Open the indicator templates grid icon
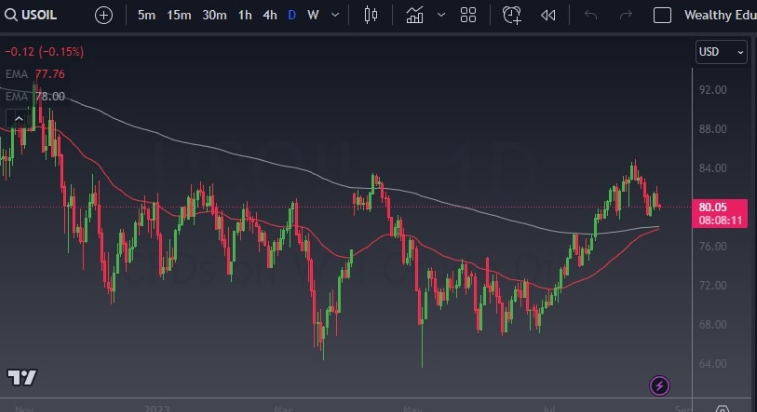Screen dimensions: 757x412 pos(468,15)
